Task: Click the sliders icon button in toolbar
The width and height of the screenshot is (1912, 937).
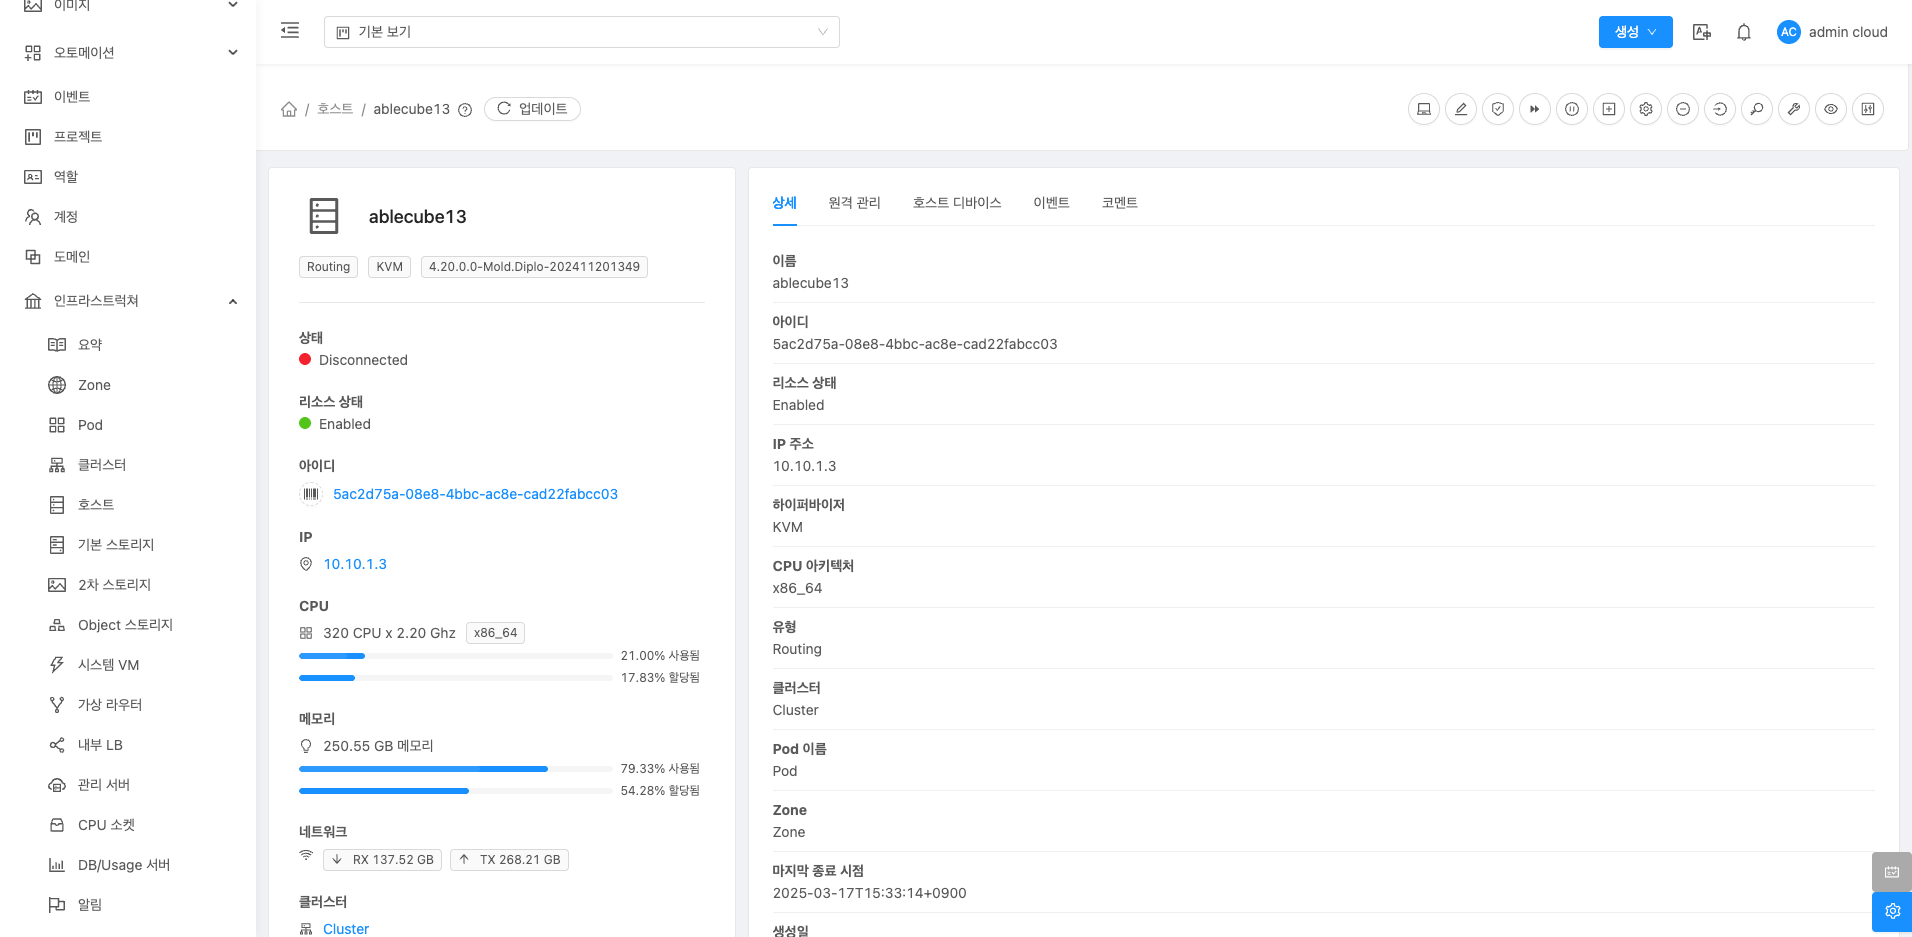Action: coord(1867,109)
